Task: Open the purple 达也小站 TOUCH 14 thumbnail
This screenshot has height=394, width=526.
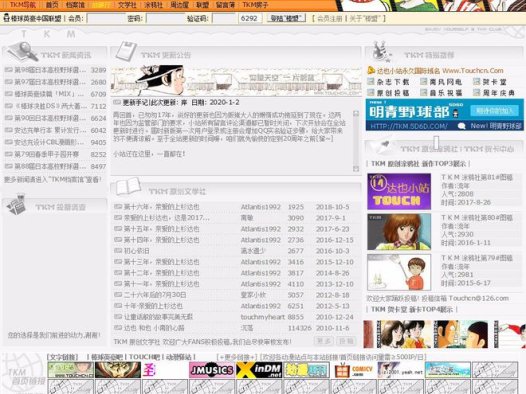Action: click(399, 191)
